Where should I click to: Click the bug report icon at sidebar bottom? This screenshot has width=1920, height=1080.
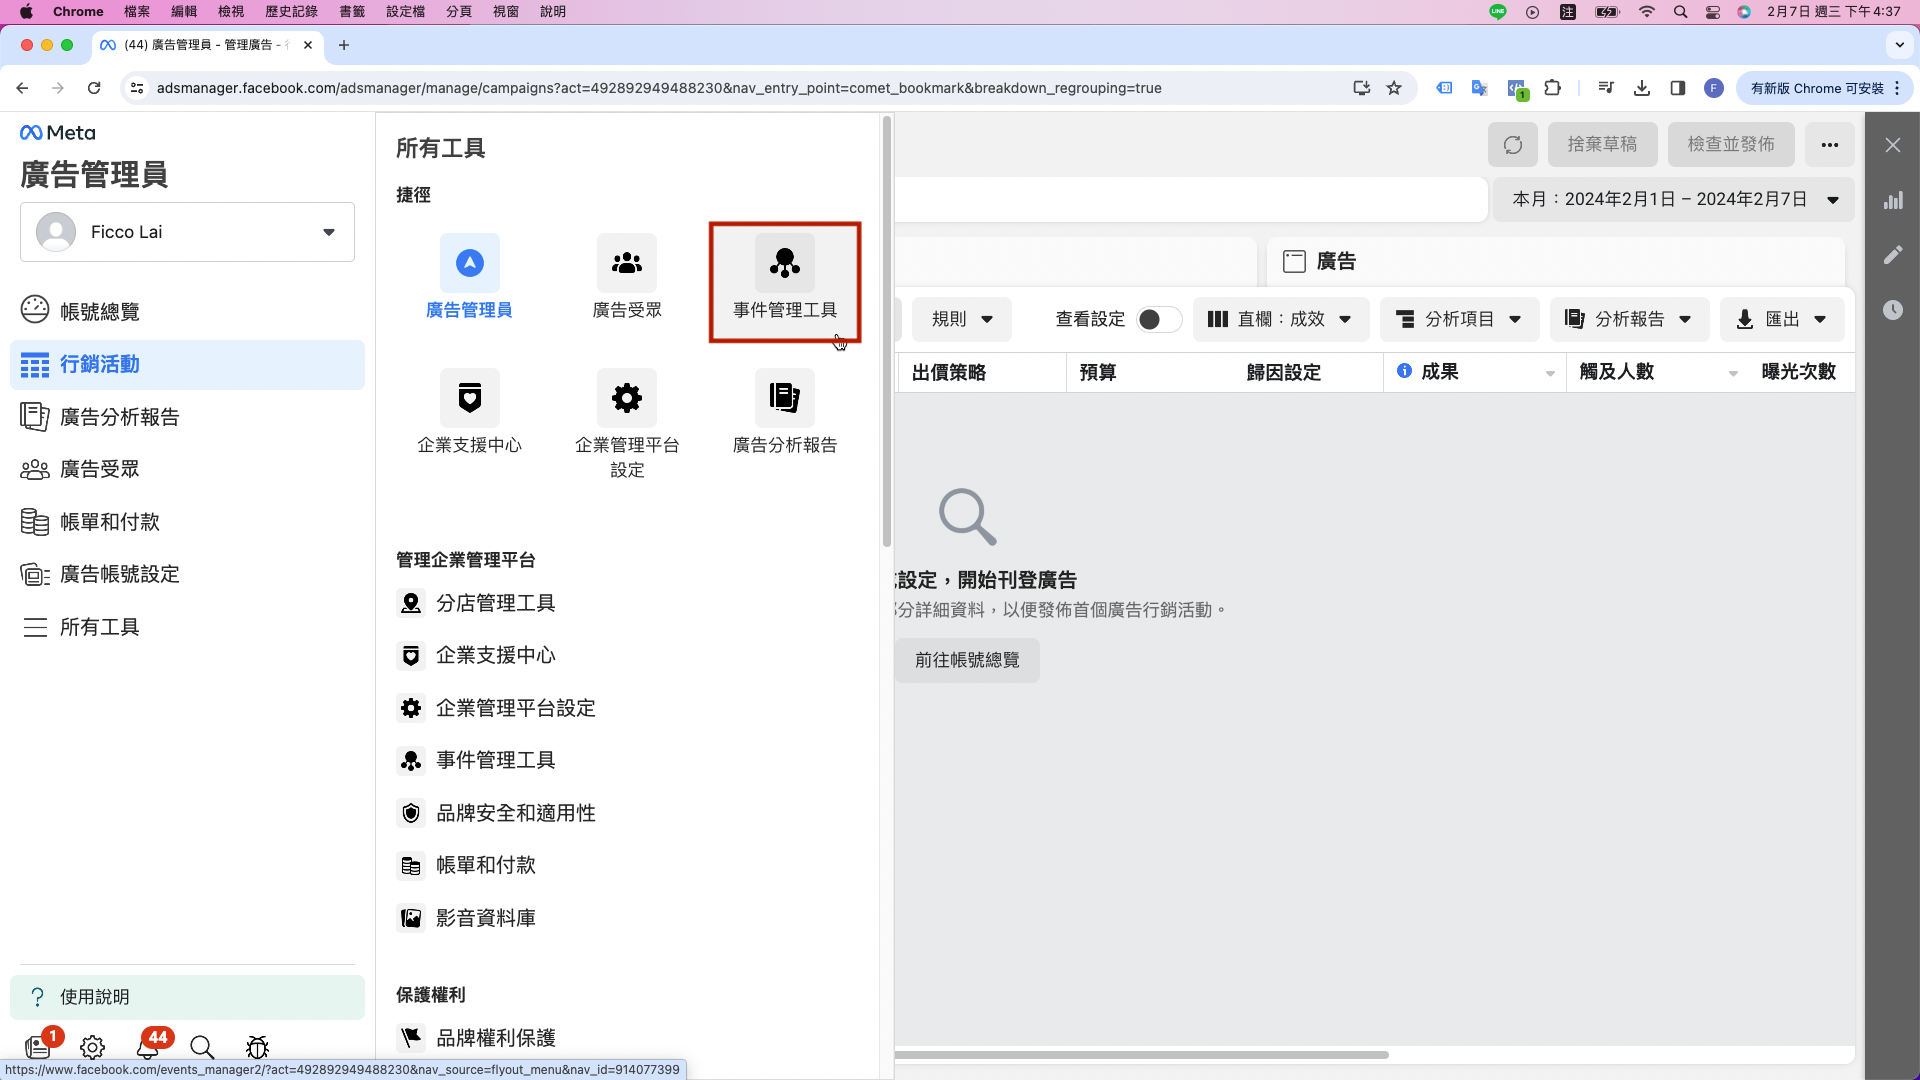pyautogui.click(x=257, y=1047)
